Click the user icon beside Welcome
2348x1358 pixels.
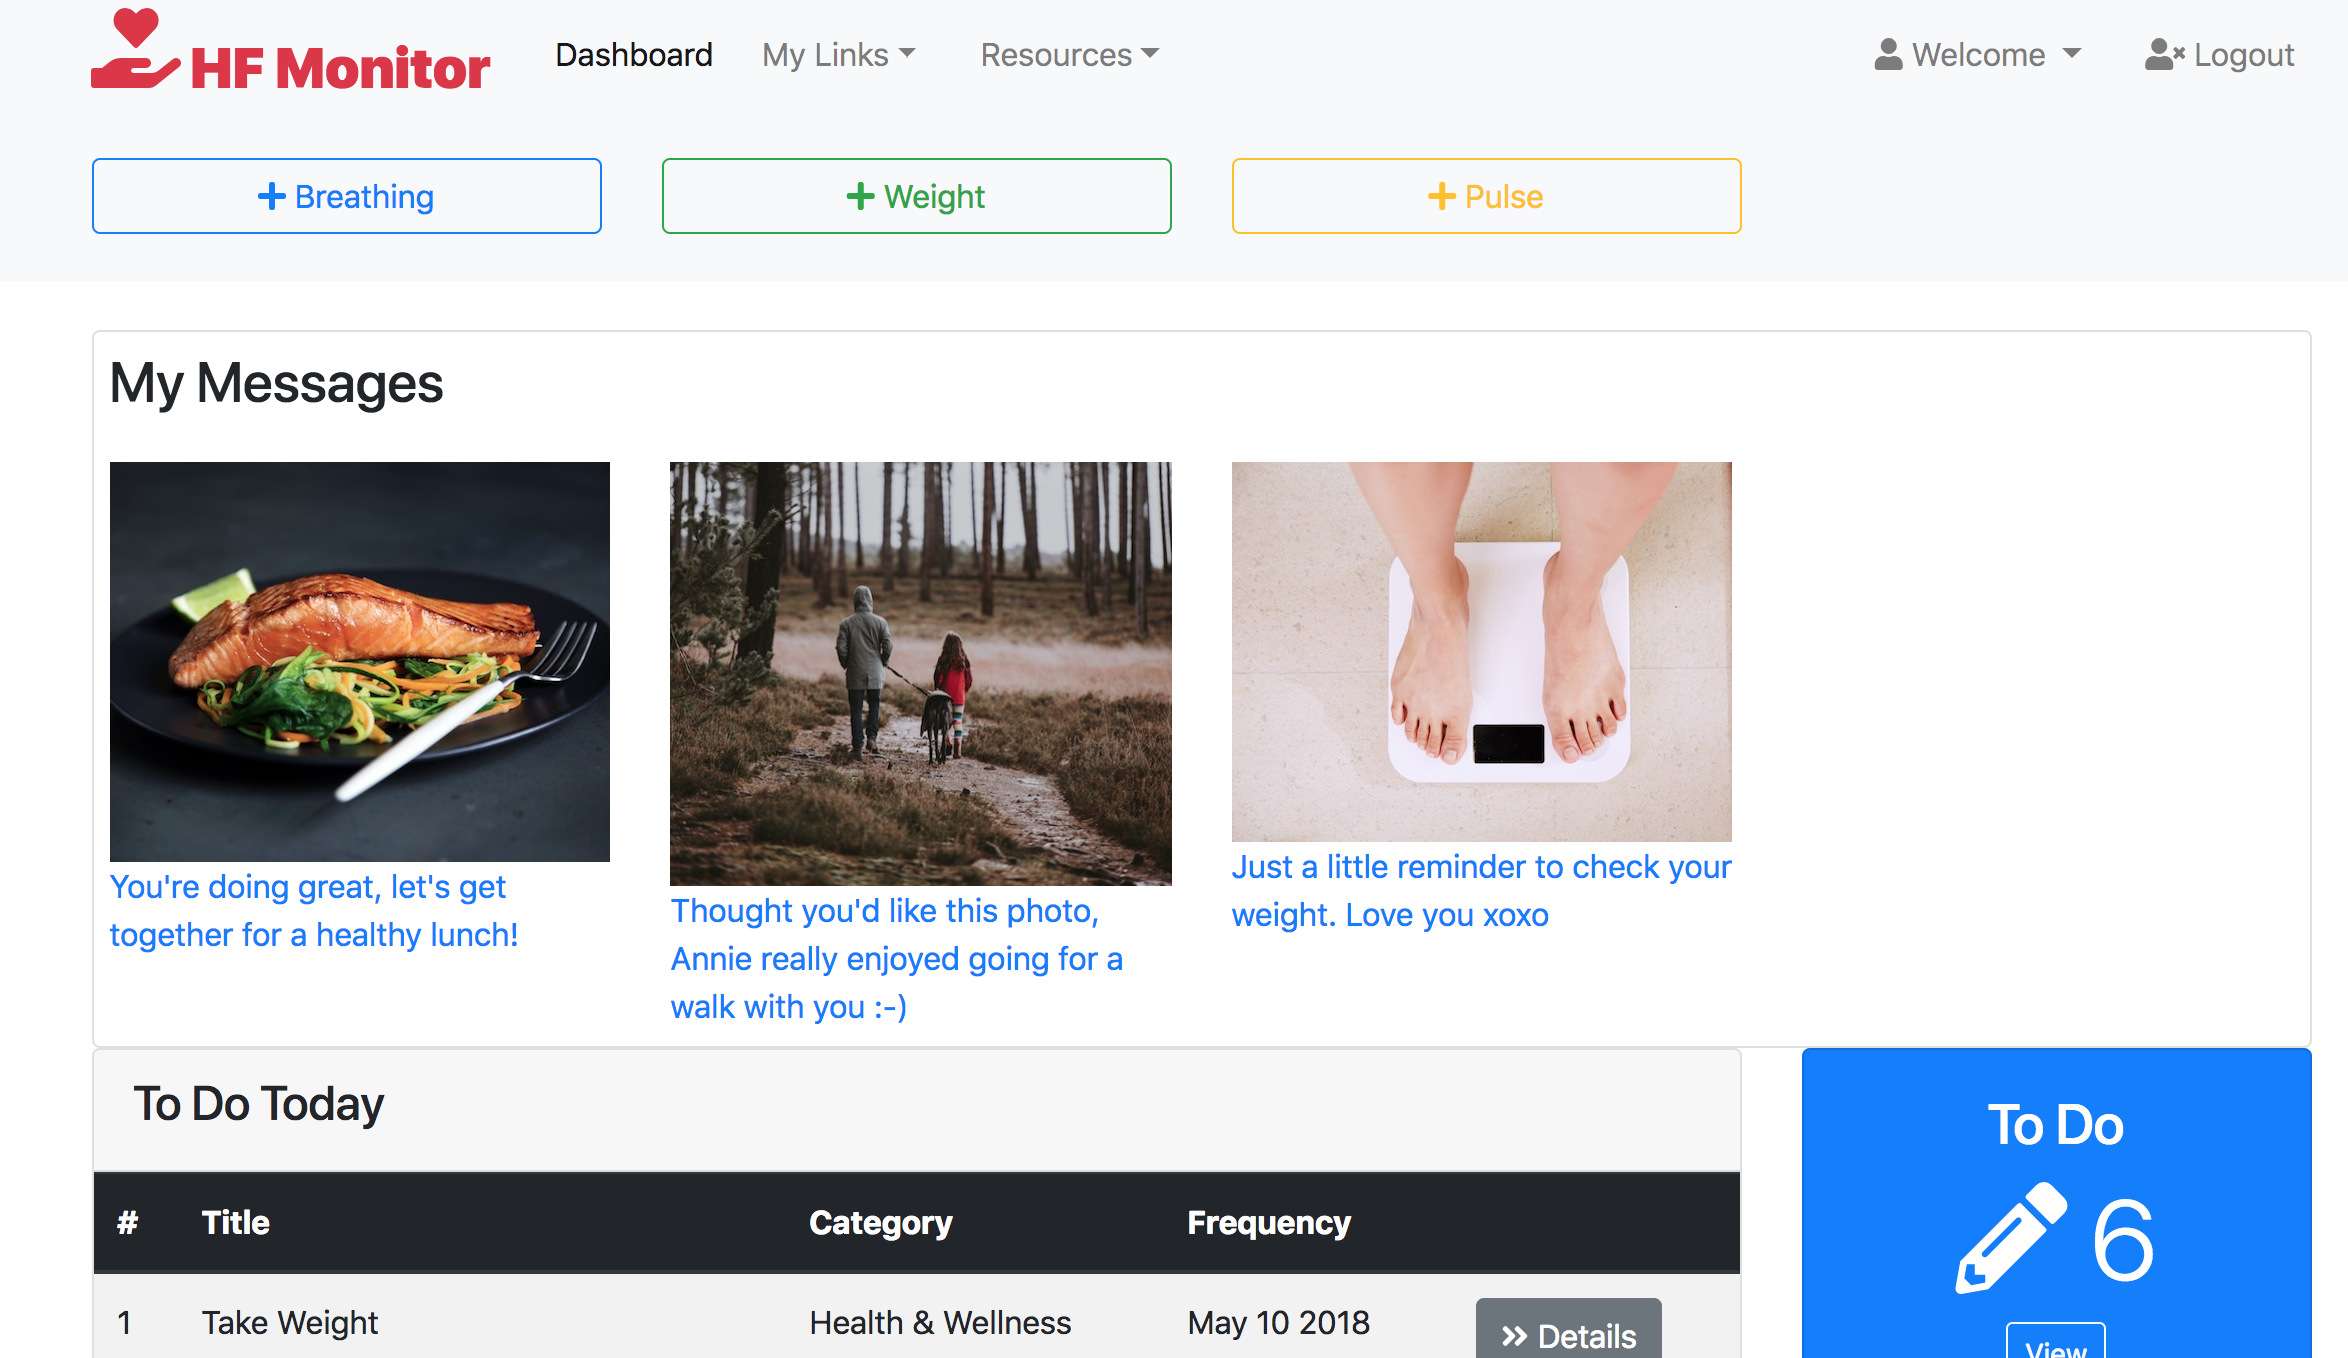click(1888, 55)
